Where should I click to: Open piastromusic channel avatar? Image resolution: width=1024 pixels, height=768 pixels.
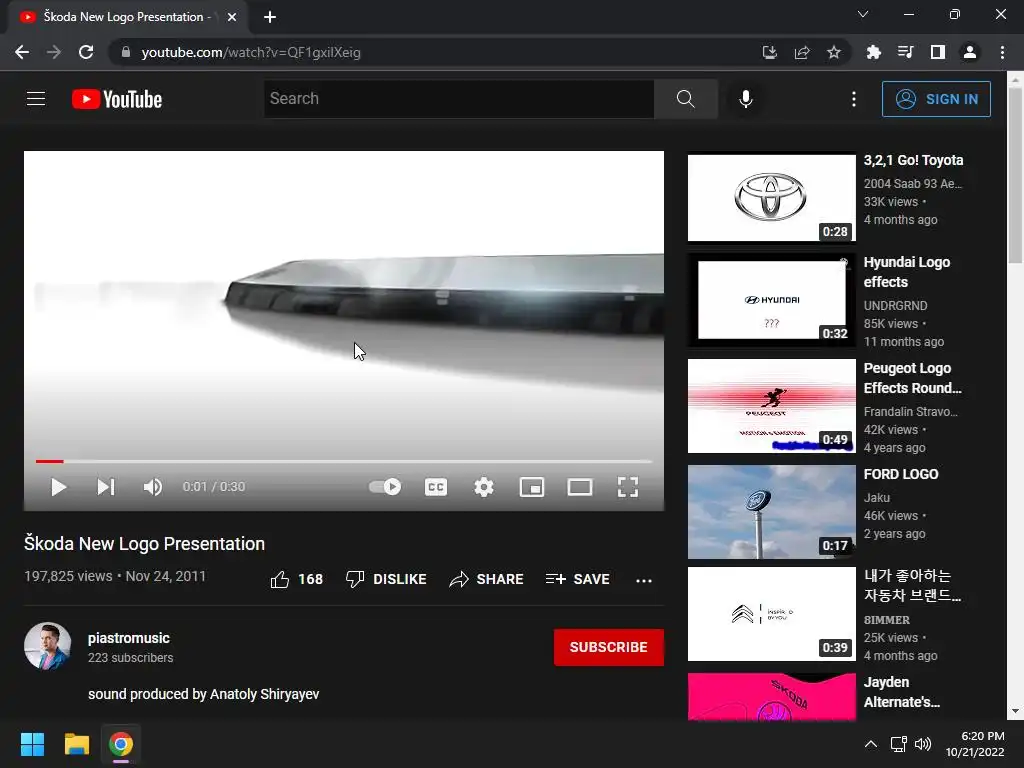coord(48,647)
